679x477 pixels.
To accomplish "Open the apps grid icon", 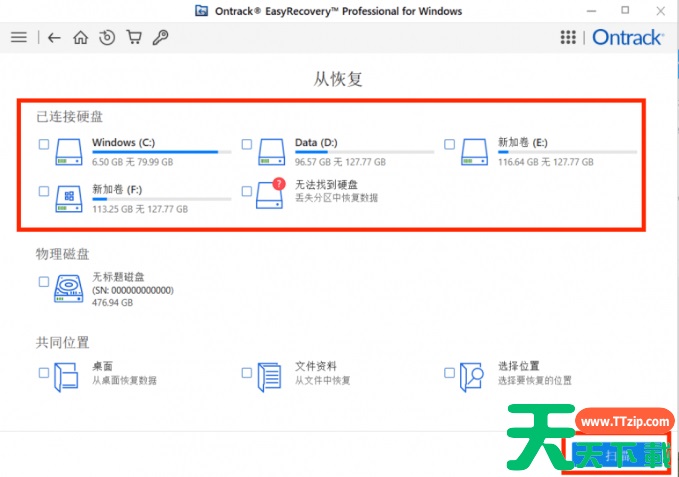I will 568,38.
